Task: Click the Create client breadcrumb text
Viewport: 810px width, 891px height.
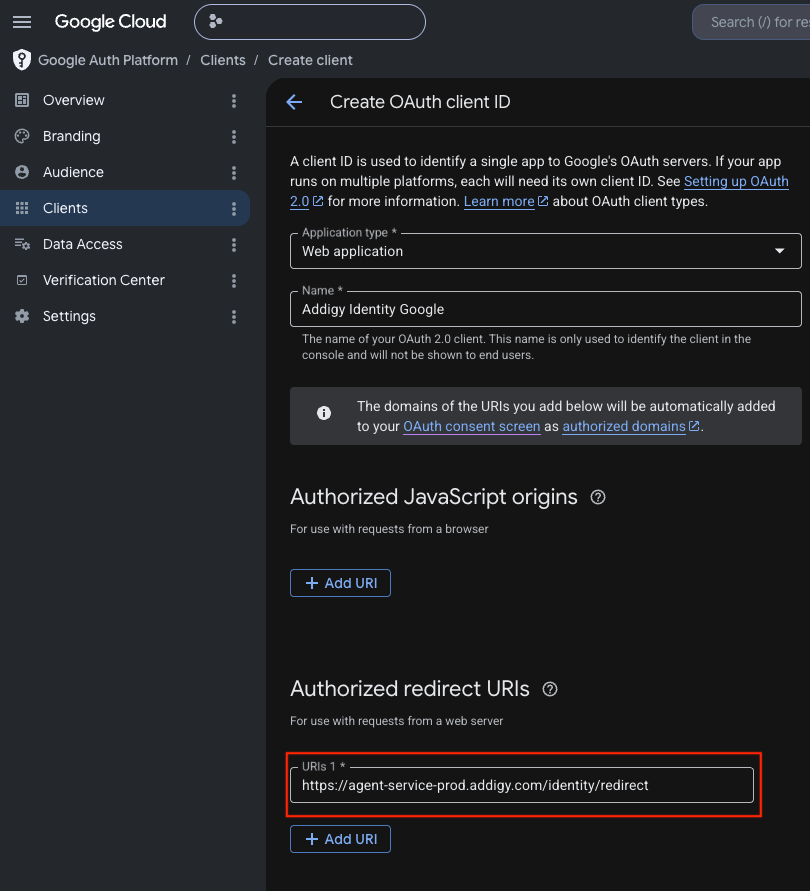Action: click(310, 60)
